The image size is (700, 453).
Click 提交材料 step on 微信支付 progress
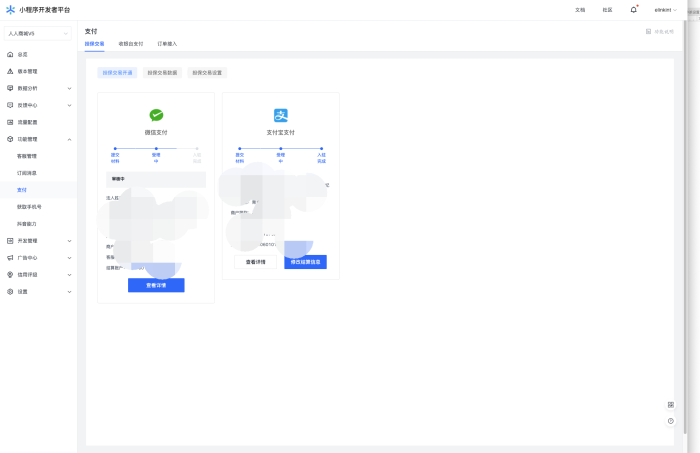pos(115,158)
